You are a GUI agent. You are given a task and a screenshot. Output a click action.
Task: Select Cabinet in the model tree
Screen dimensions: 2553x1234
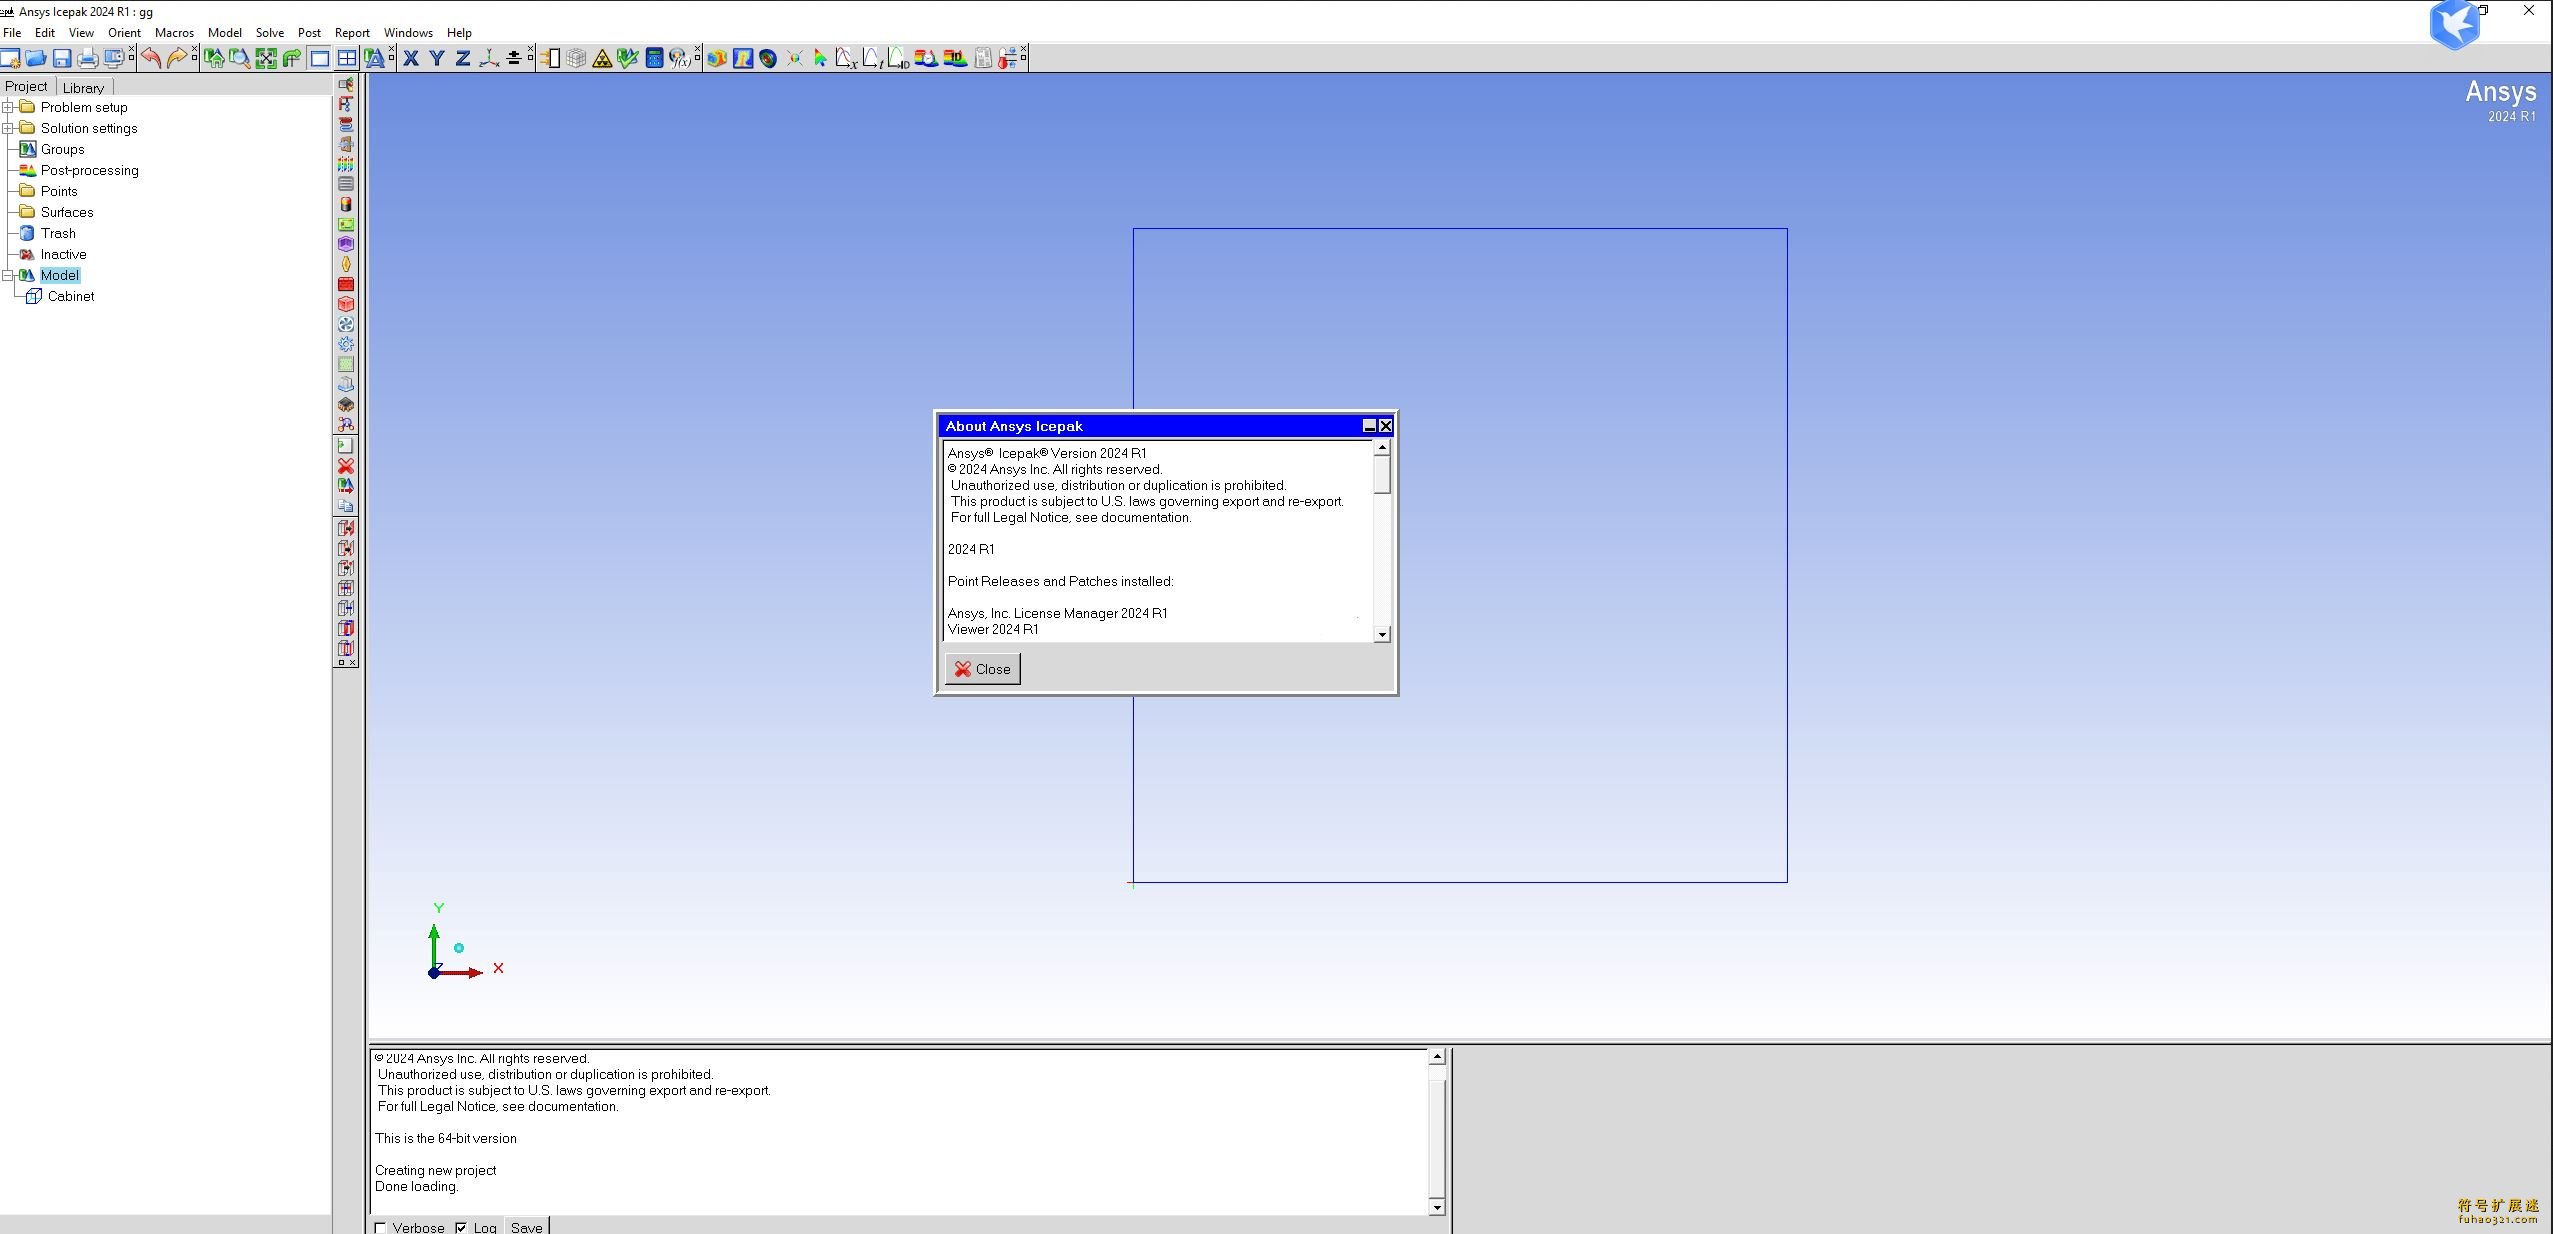[x=70, y=296]
